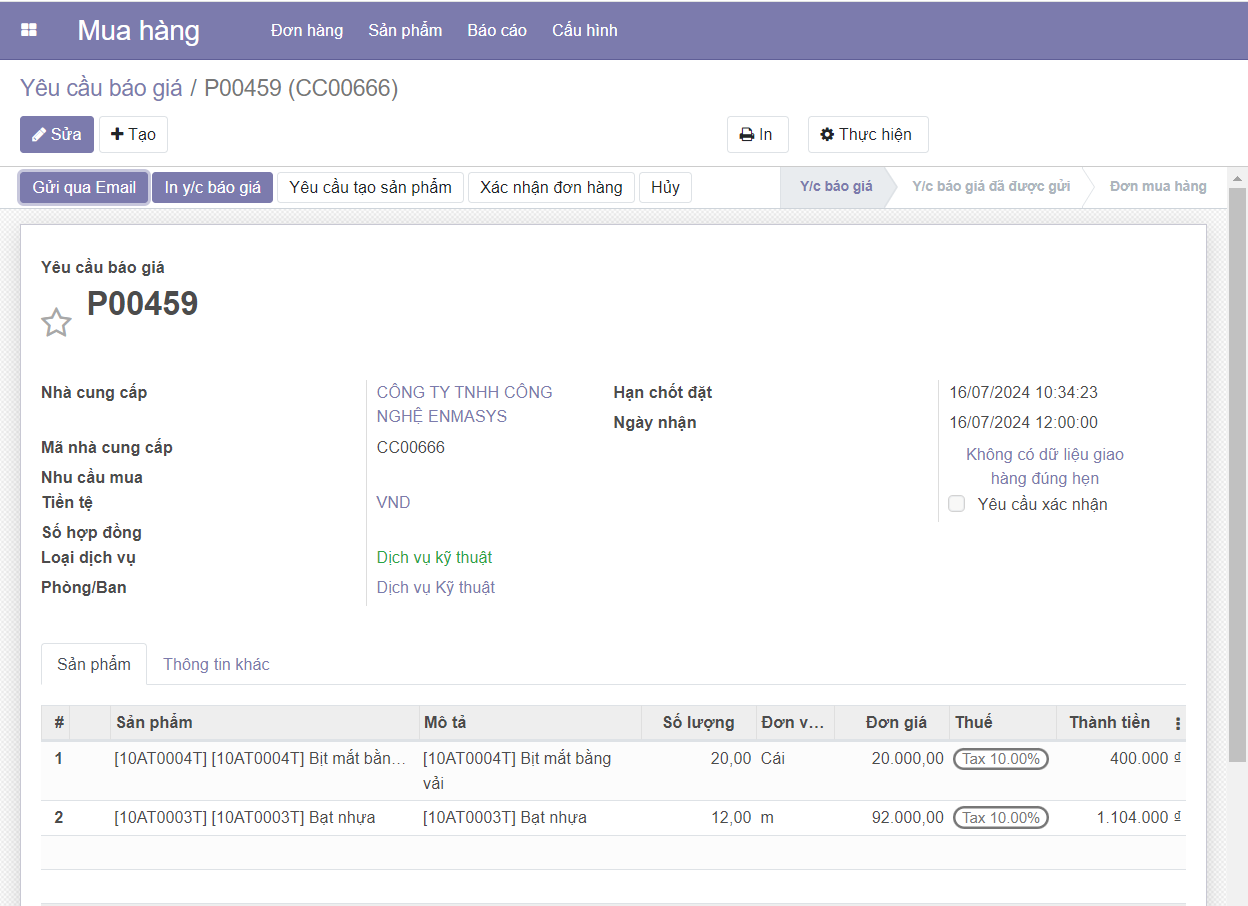The width and height of the screenshot is (1248, 906).
Task: Click the Sửa edit button
Action: tap(57, 135)
